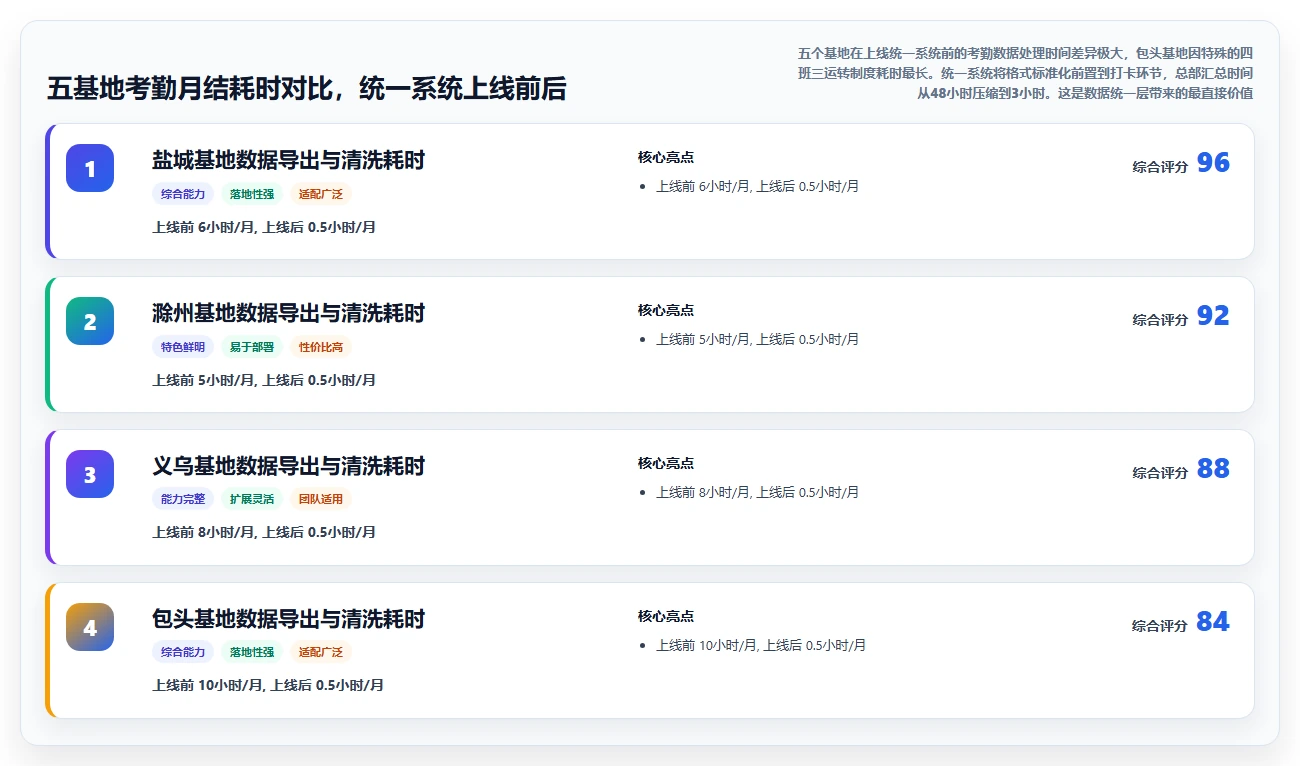Select 综合能力 tag in 包头基地 card
The height and width of the screenshot is (766, 1300).
tap(183, 652)
